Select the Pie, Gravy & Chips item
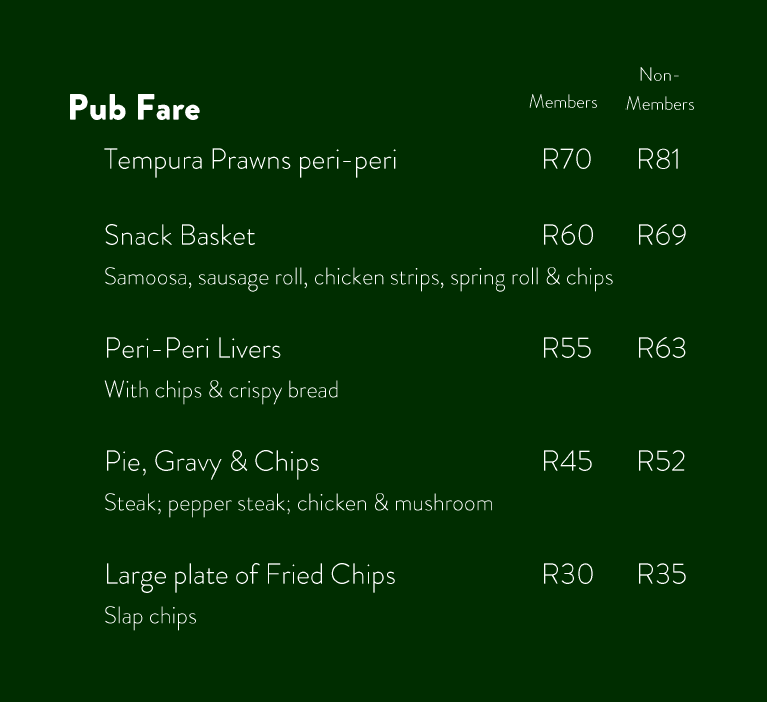Viewport: 767px width, 702px height. click(211, 462)
